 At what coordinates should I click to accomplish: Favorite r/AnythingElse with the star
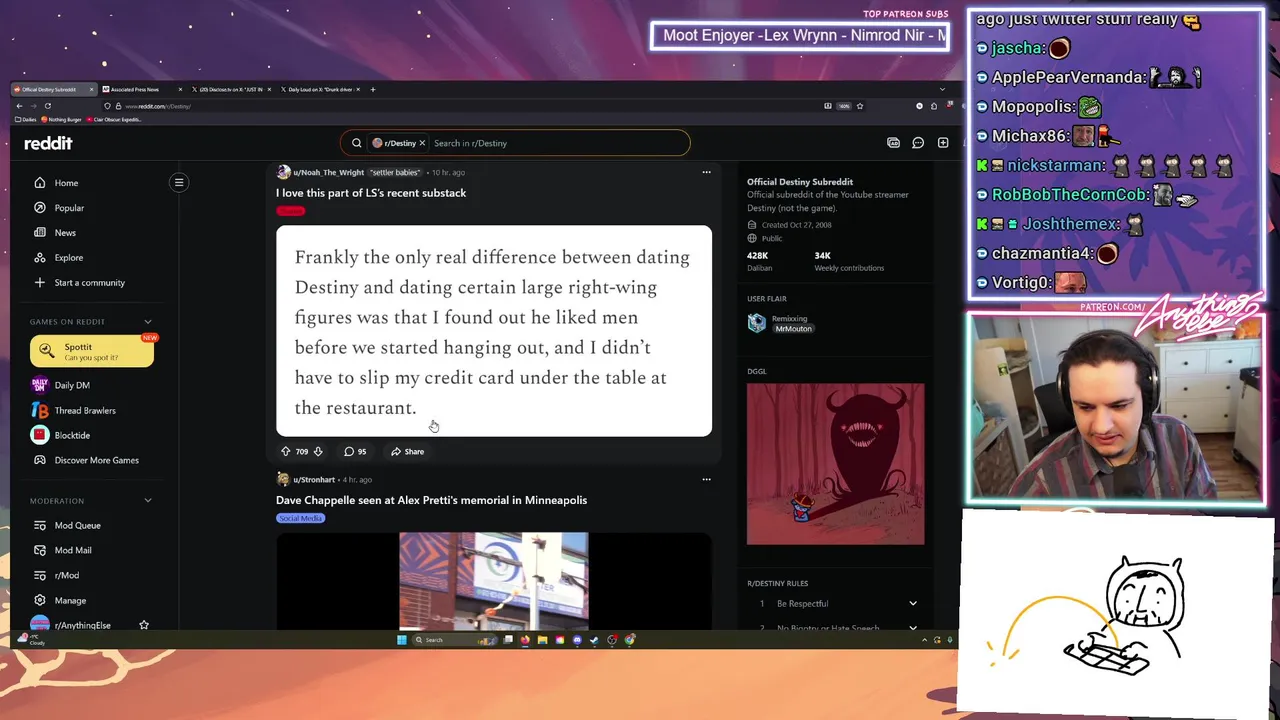[144, 625]
